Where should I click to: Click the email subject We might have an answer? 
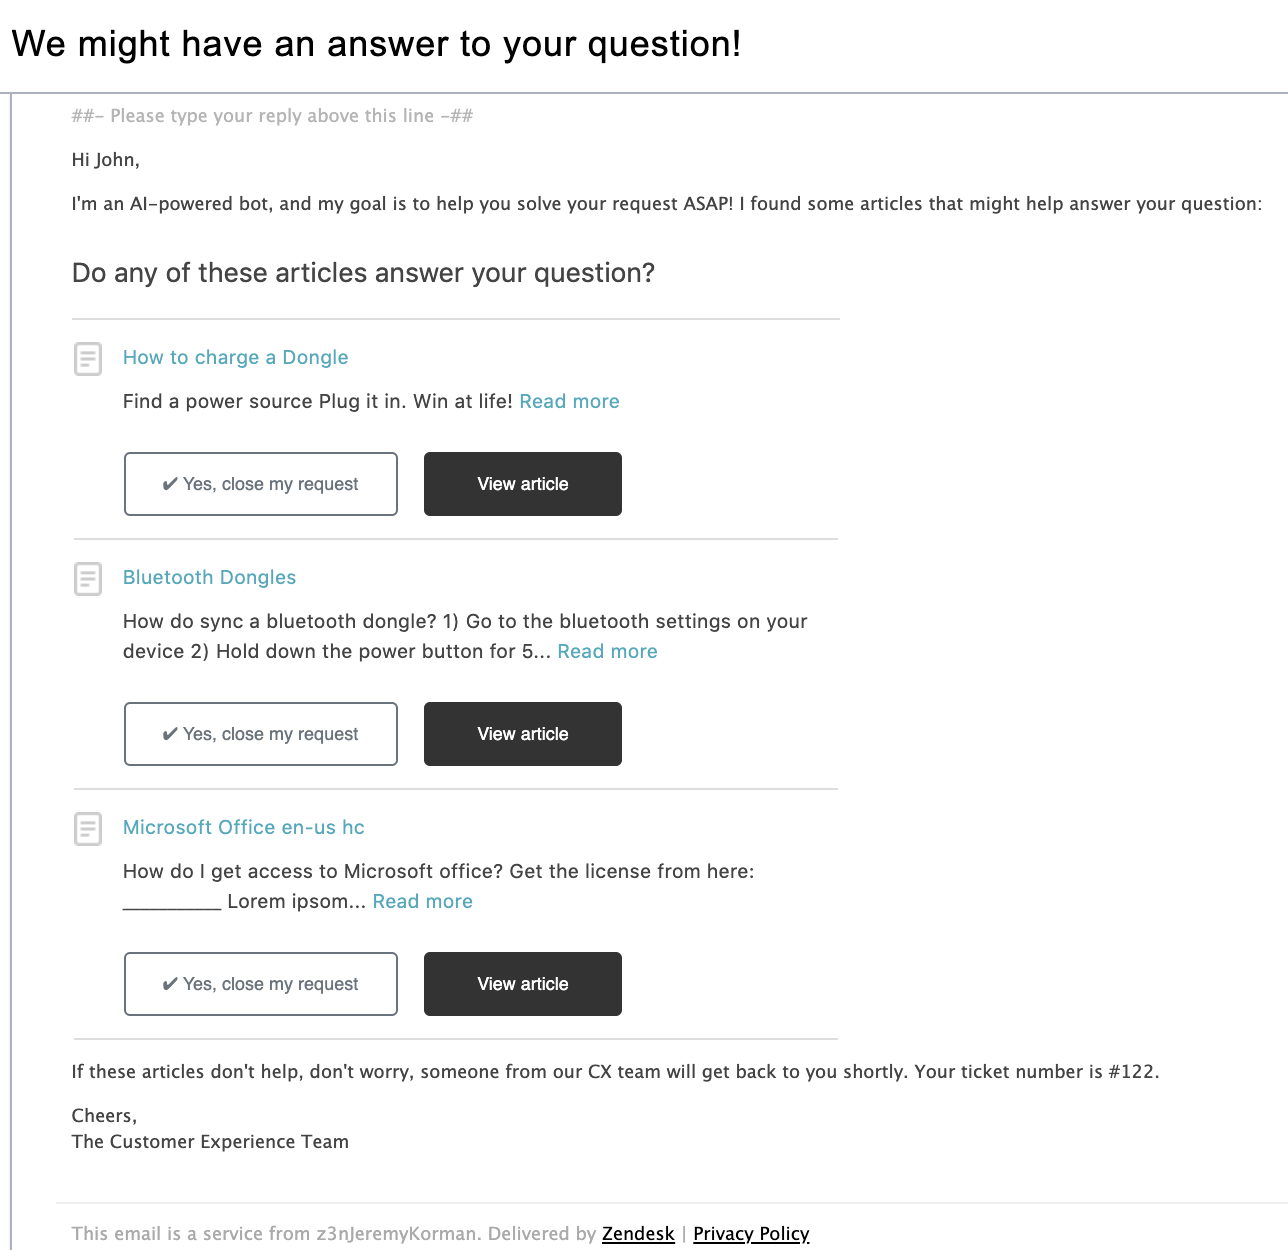[376, 45]
